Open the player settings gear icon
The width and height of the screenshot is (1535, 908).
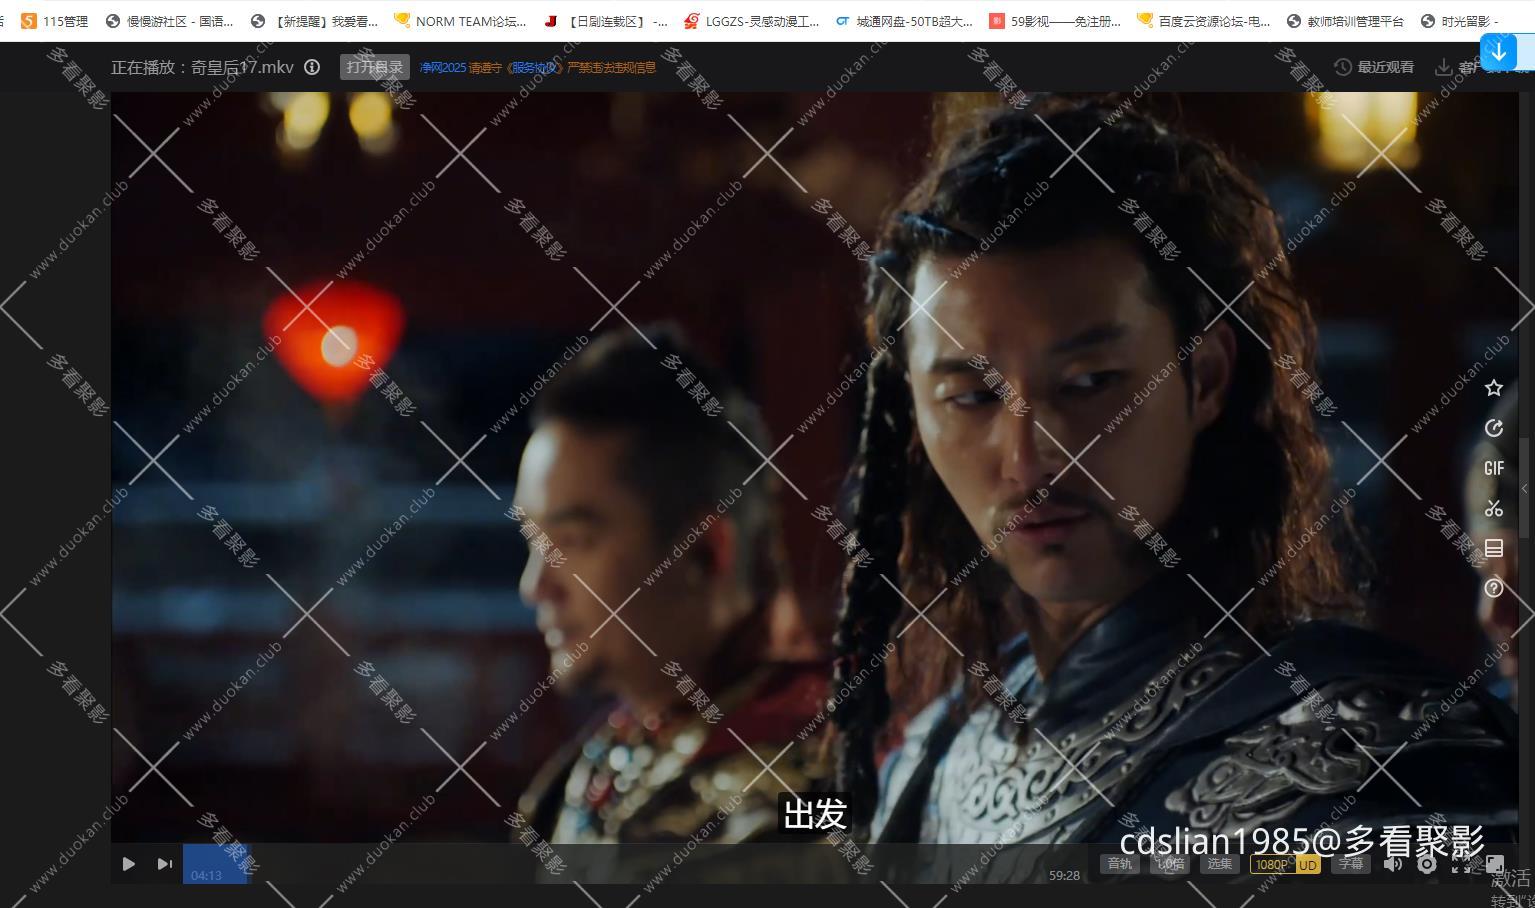pyautogui.click(x=1427, y=864)
